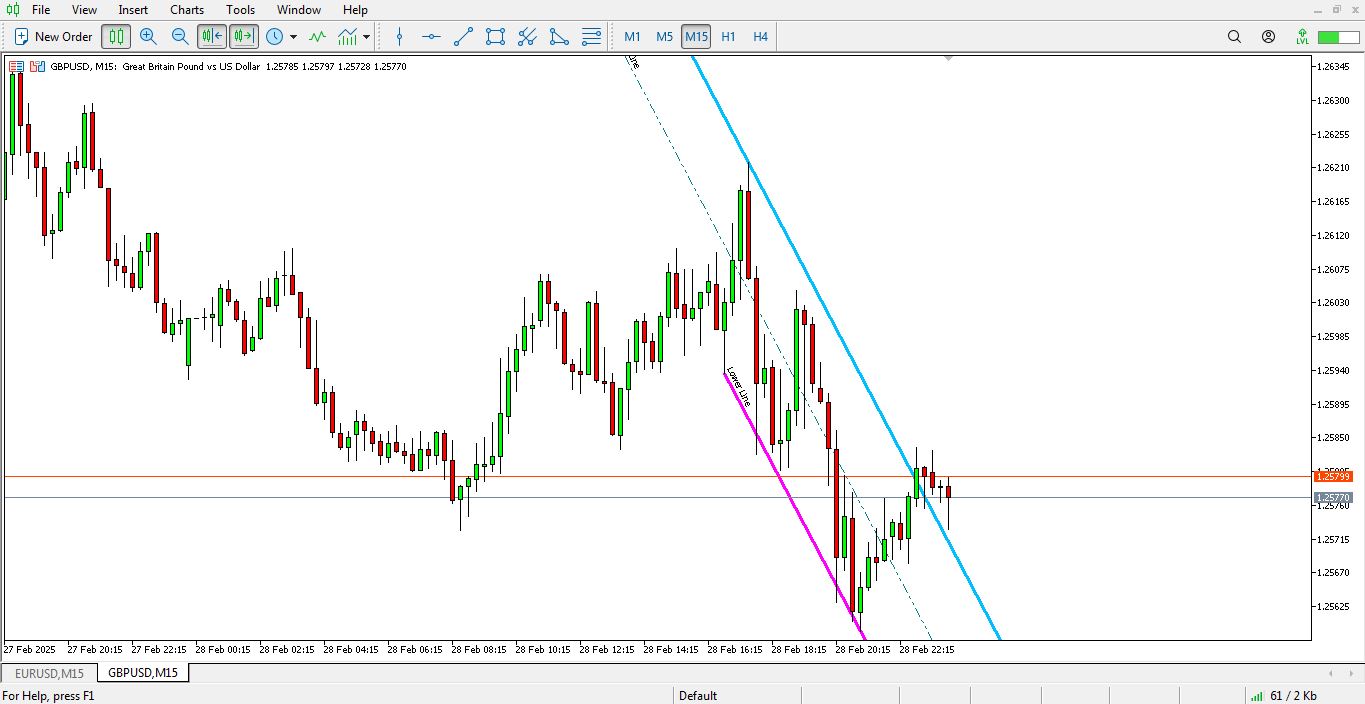1365x704 pixels.
Task: Click the MetaTrader app icon in menu bar
Action: tap(11, 10)
